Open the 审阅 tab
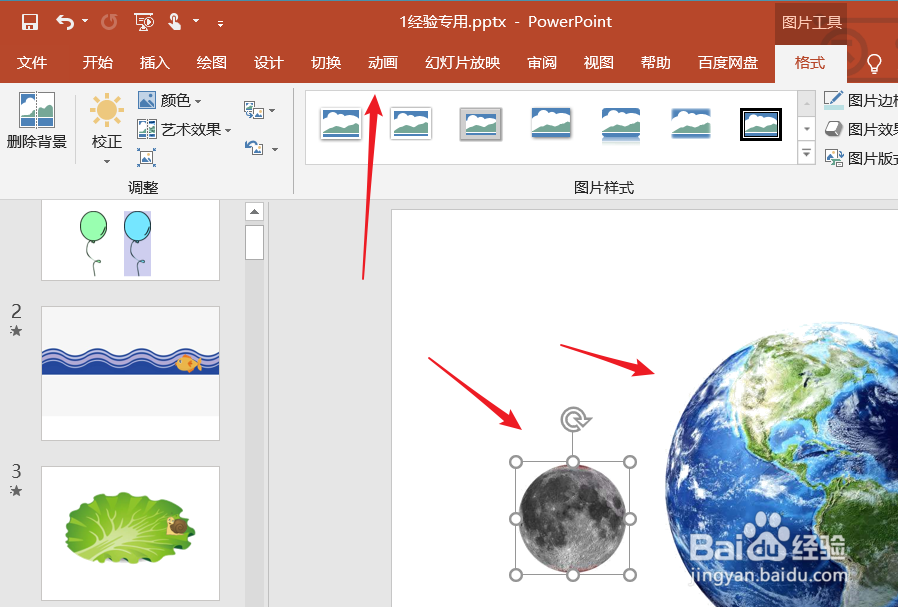The height and width of the screenshot is (607, 898). click(x=542, y=62)
